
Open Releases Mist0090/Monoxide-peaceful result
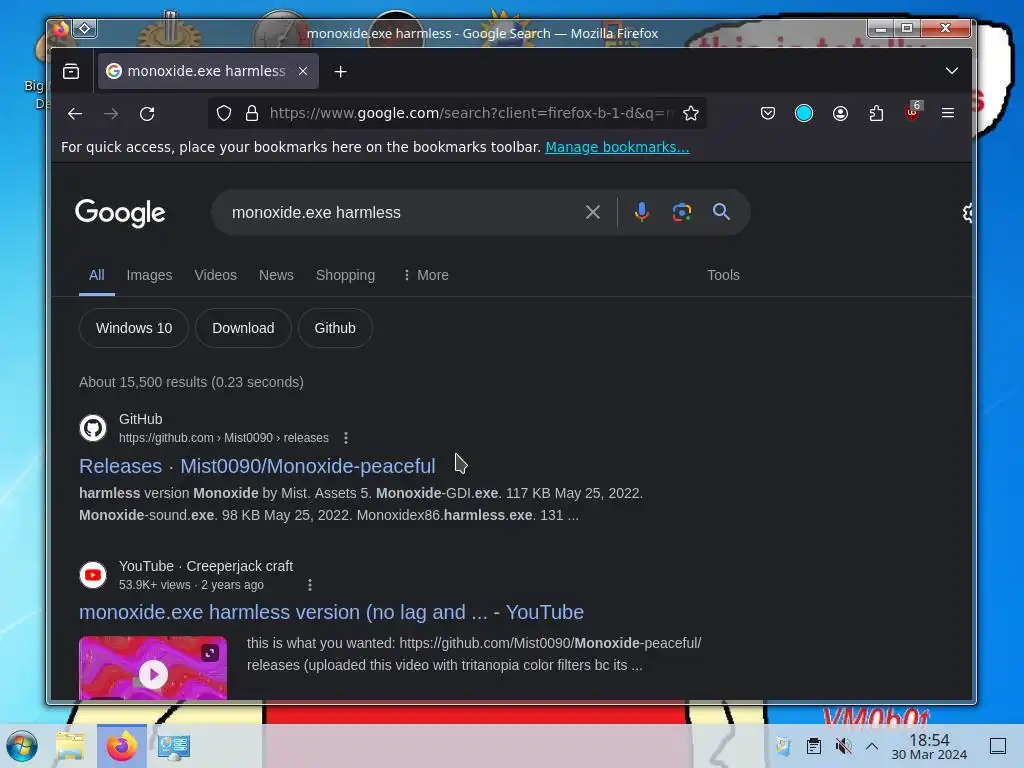click(257, 466)
